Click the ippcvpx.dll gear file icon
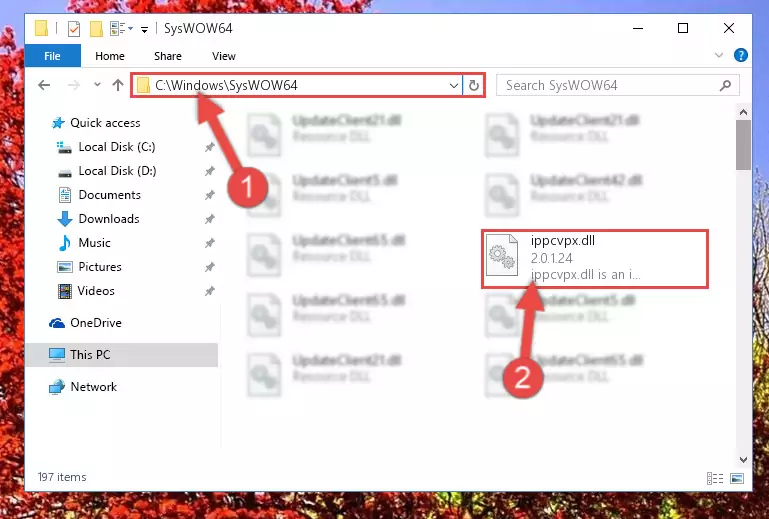 click(502, 255)
